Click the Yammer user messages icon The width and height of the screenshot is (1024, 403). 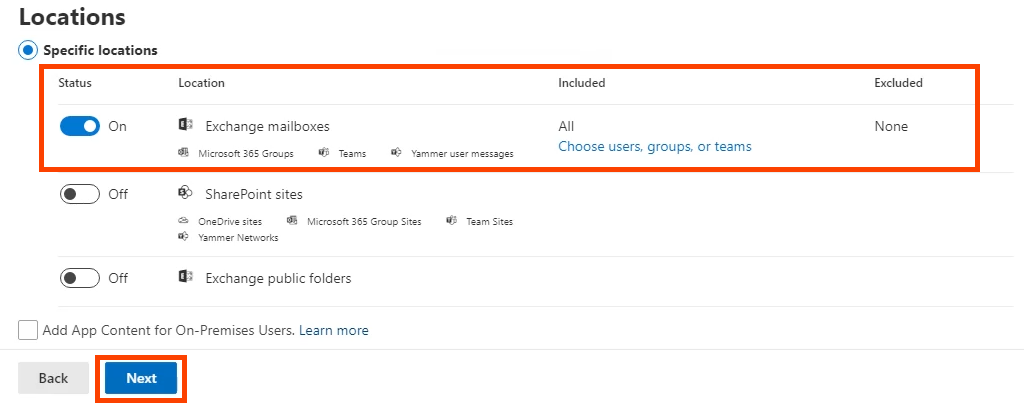(397, 153)
